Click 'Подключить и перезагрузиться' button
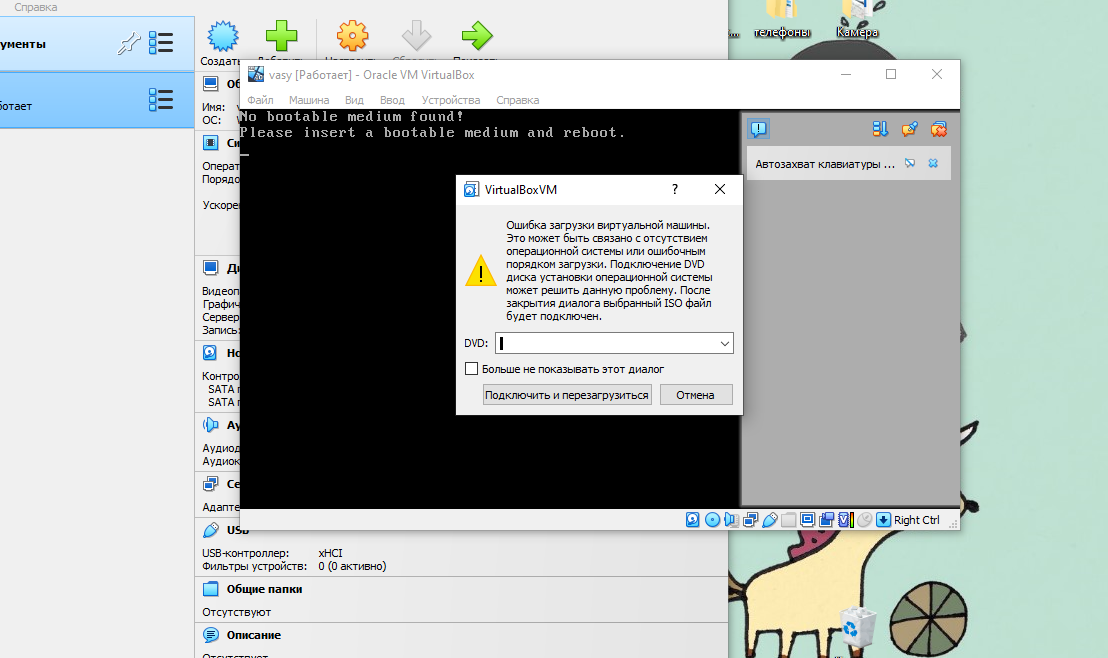 567,395
